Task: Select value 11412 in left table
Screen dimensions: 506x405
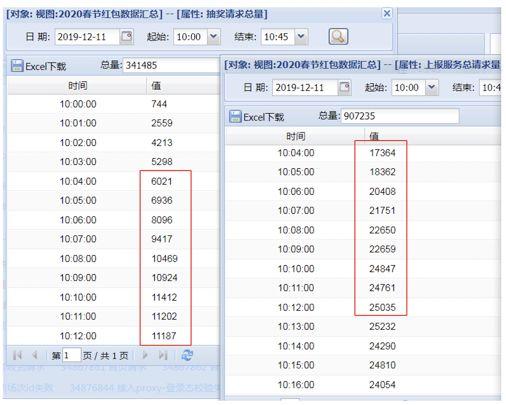Action: [x=164, y=297]
